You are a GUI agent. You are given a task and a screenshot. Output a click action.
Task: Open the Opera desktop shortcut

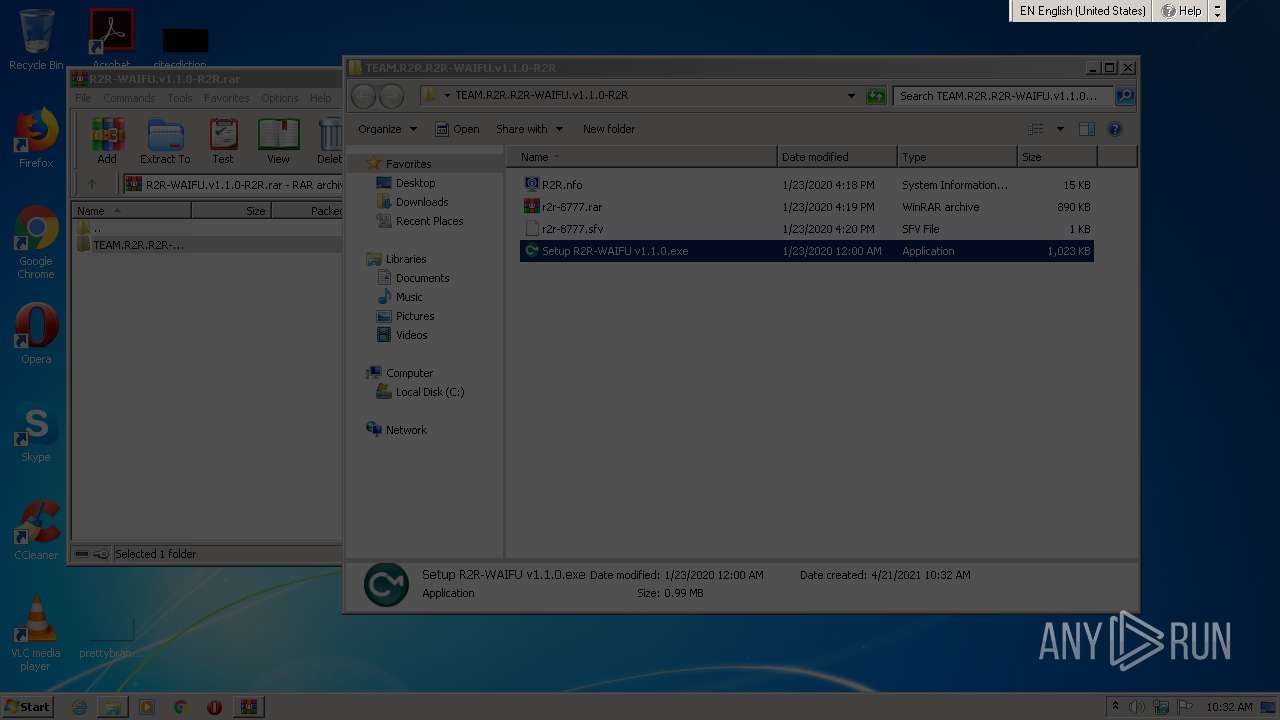click(x=36, y=334)
